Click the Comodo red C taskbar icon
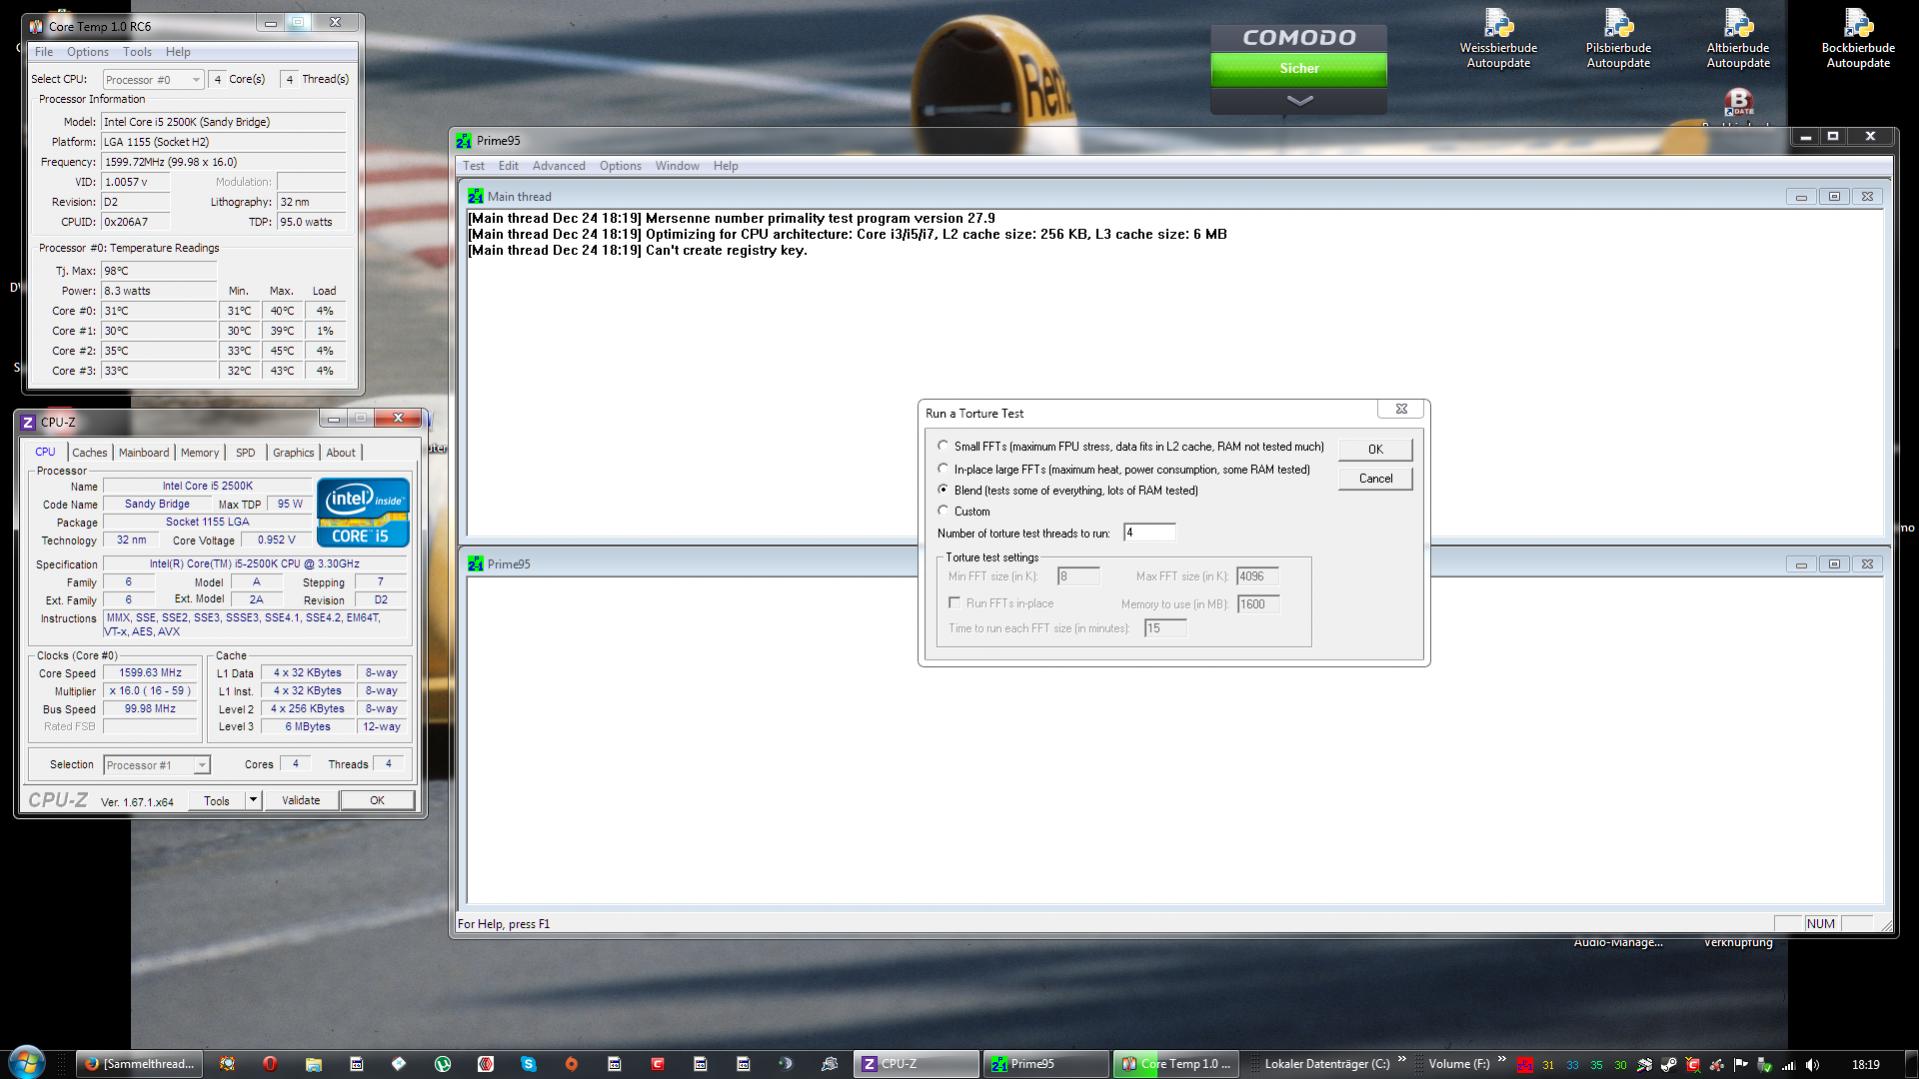Viewport: 1919px width, 1079px height. point(657,1064)
